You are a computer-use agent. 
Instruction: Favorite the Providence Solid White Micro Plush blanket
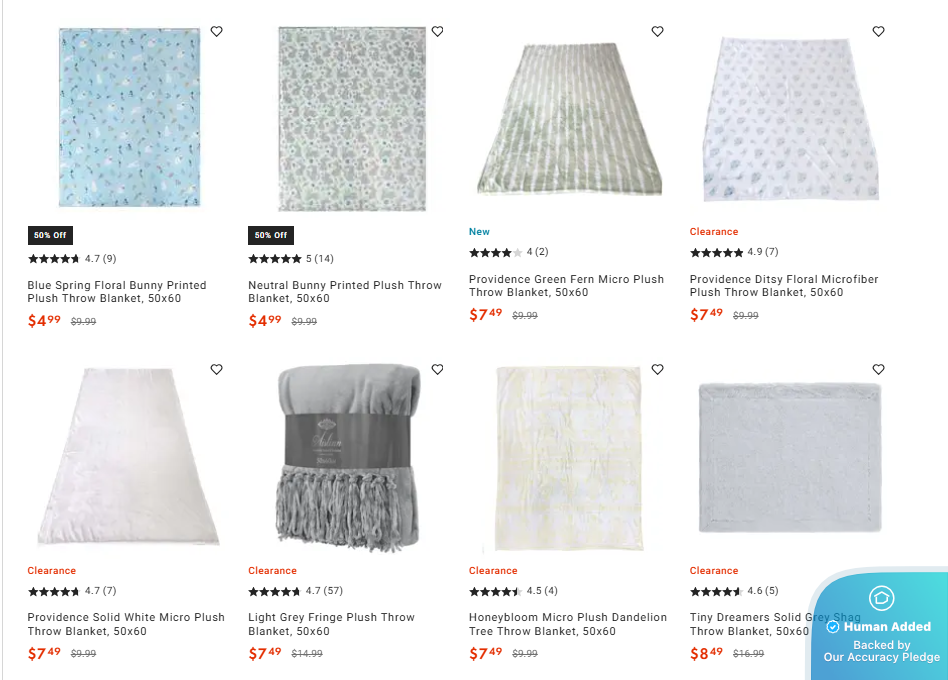216,369
